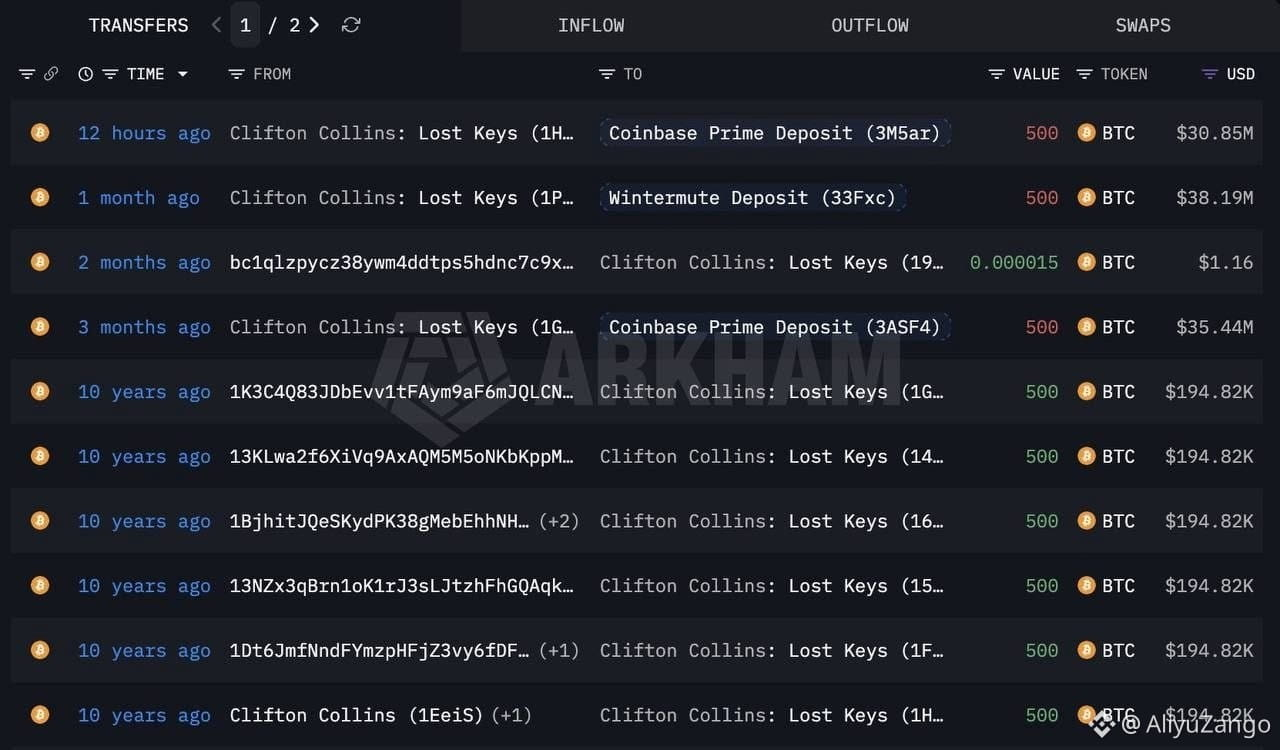Open the TOKEN column filter
The image size is (1280, 750).
pos(1084,74)
